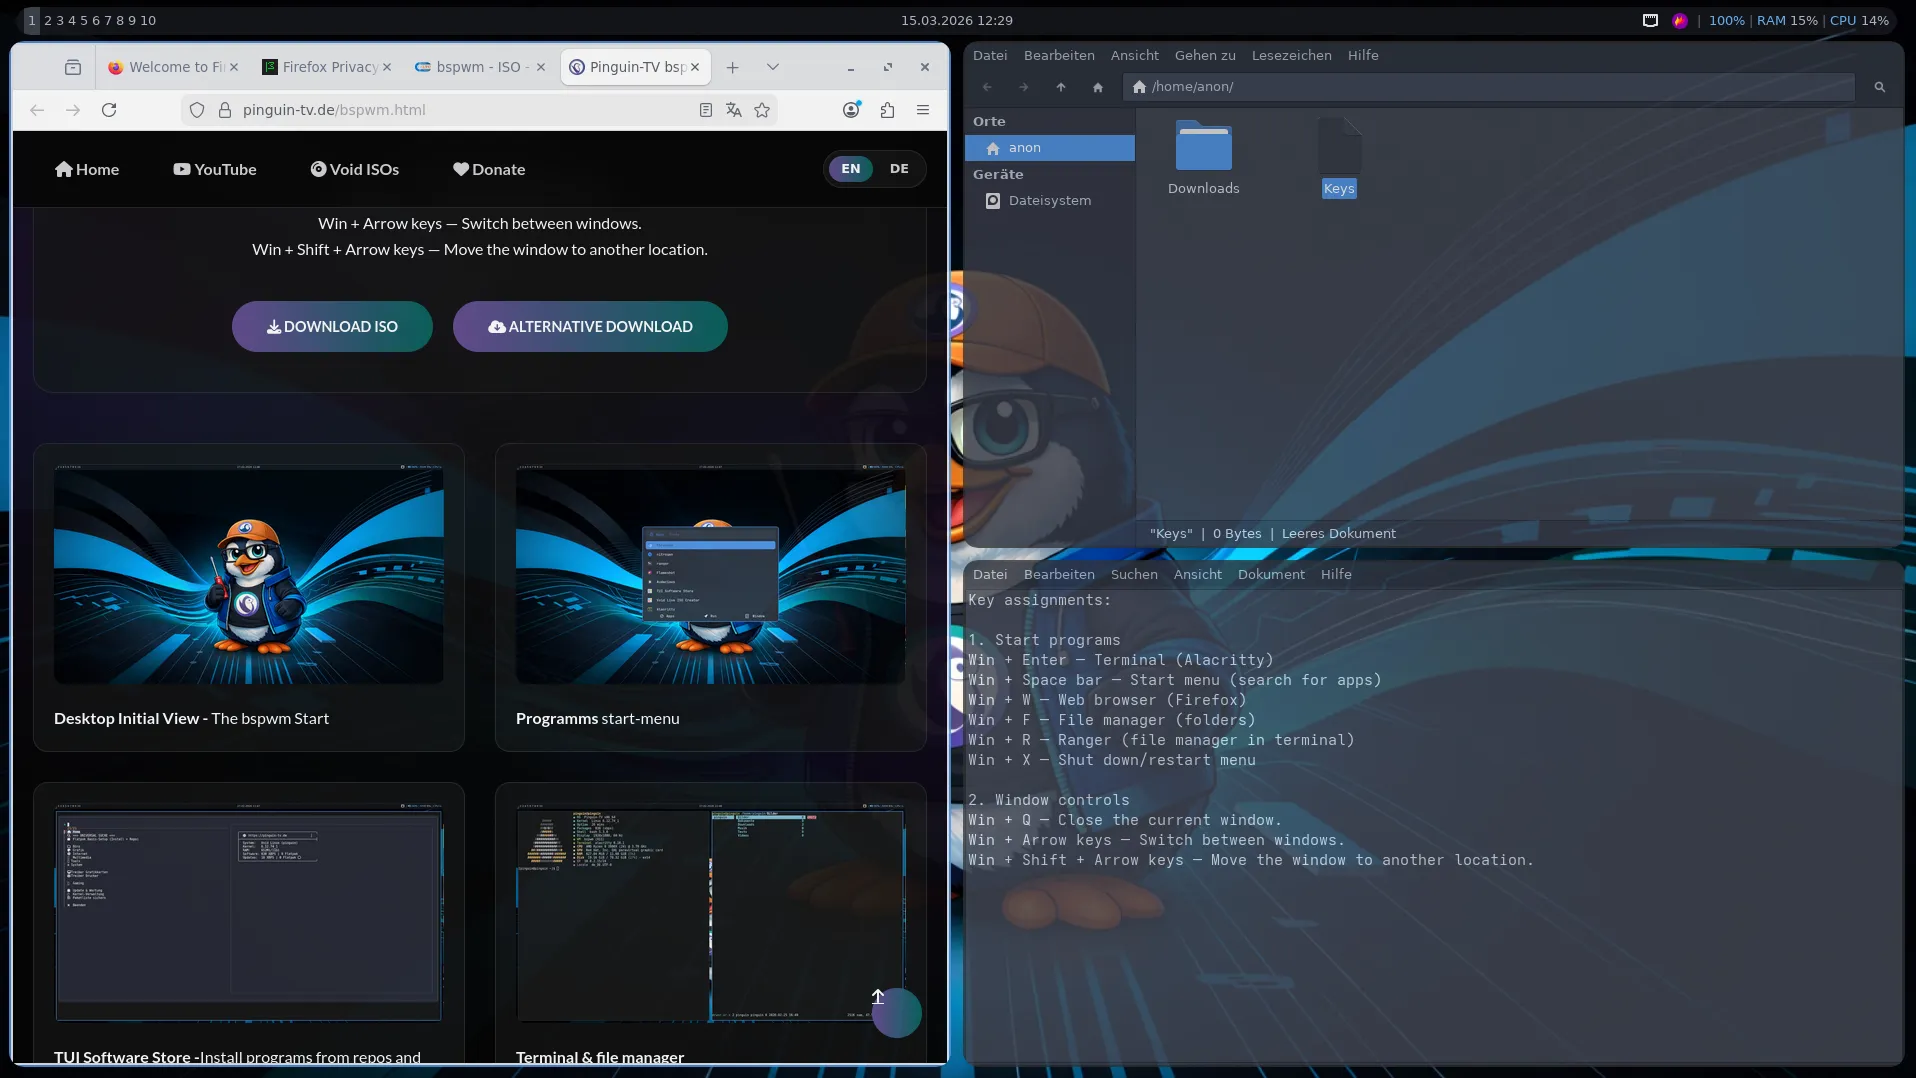The width and height of the screenshot is (1916, 1078).
Task: Open the Lesezeichen menu in file manager
Action: click(x=1291, y=55)
